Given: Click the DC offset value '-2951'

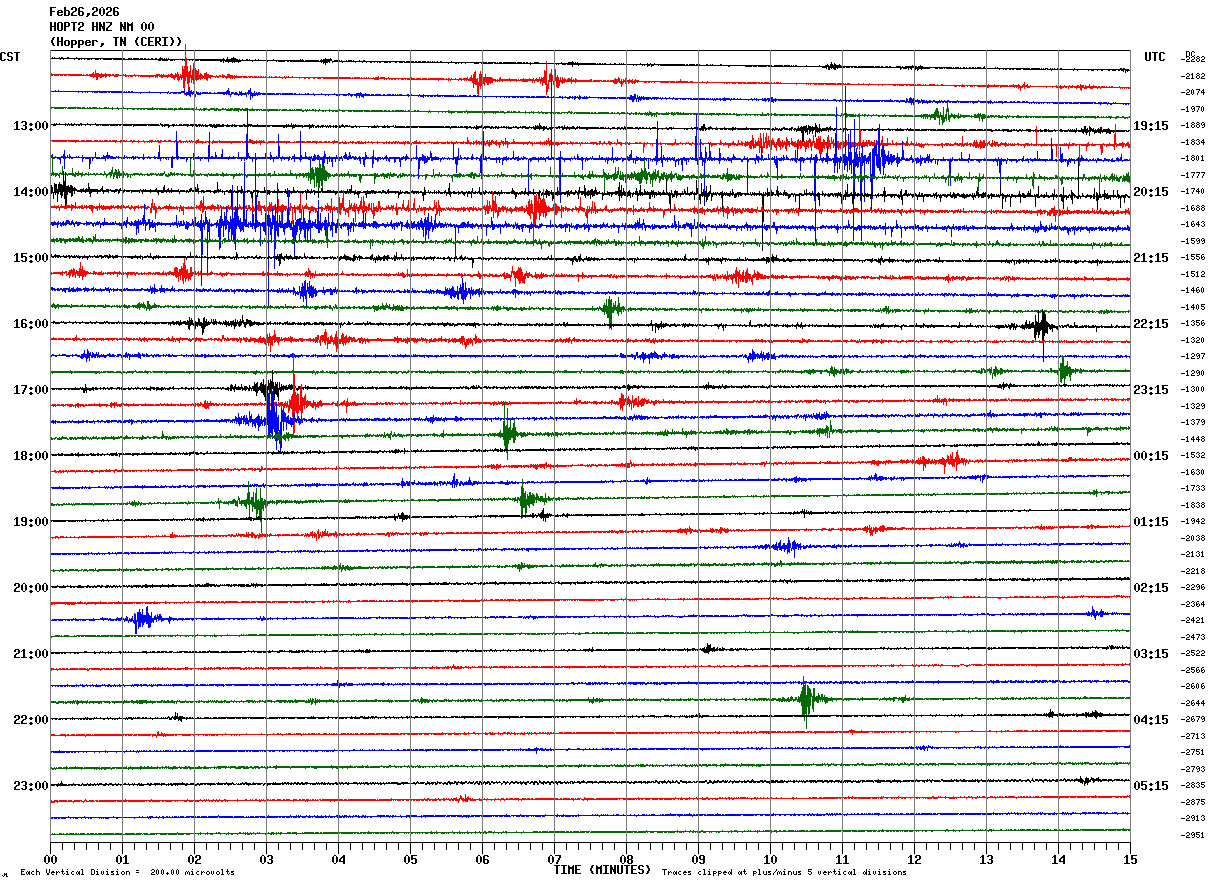Looking at the screenshot, I should pyautogui.click(x=1194, y=835).
